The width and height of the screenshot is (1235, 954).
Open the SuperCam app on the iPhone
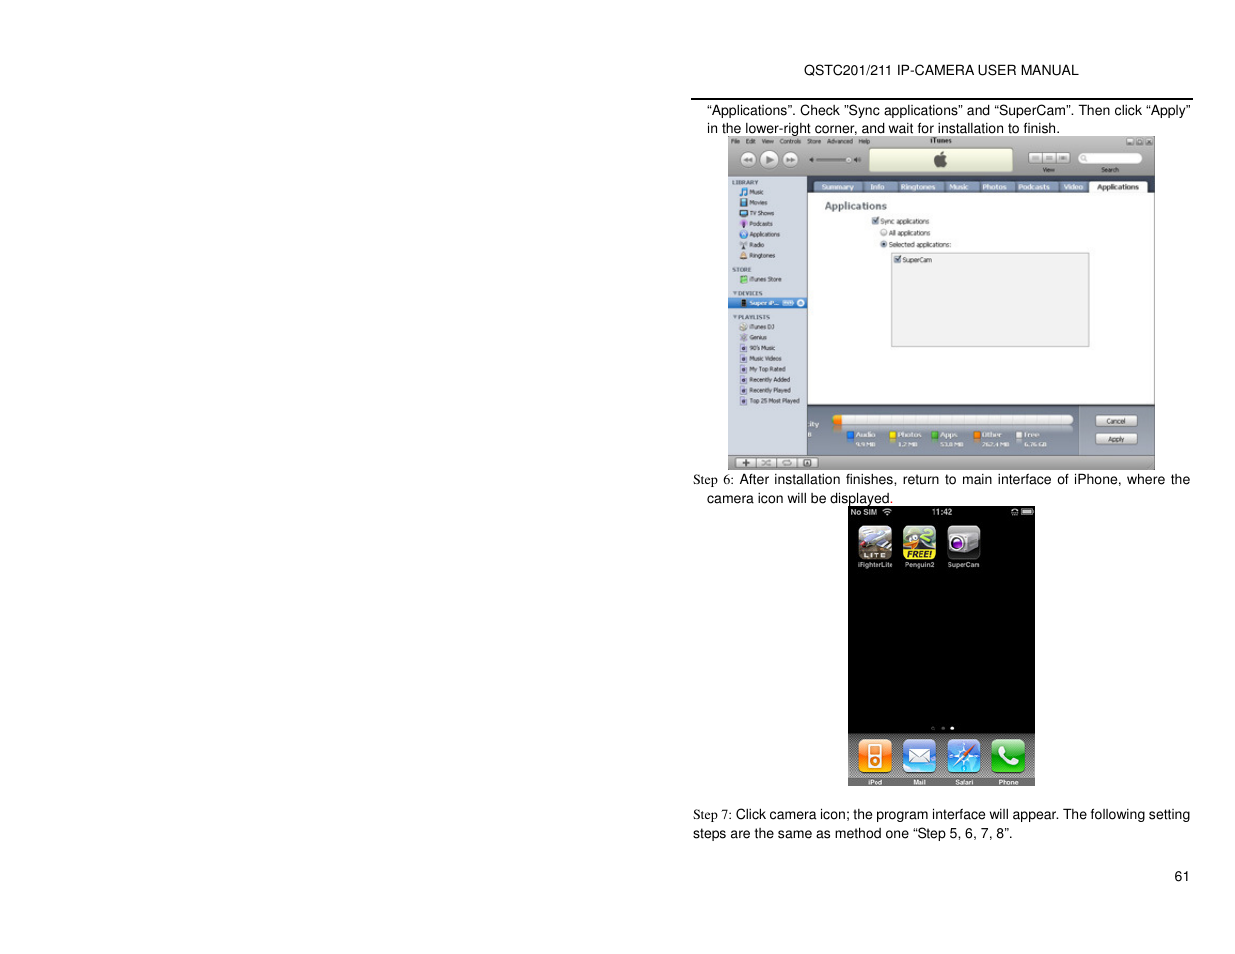(964, 543)
